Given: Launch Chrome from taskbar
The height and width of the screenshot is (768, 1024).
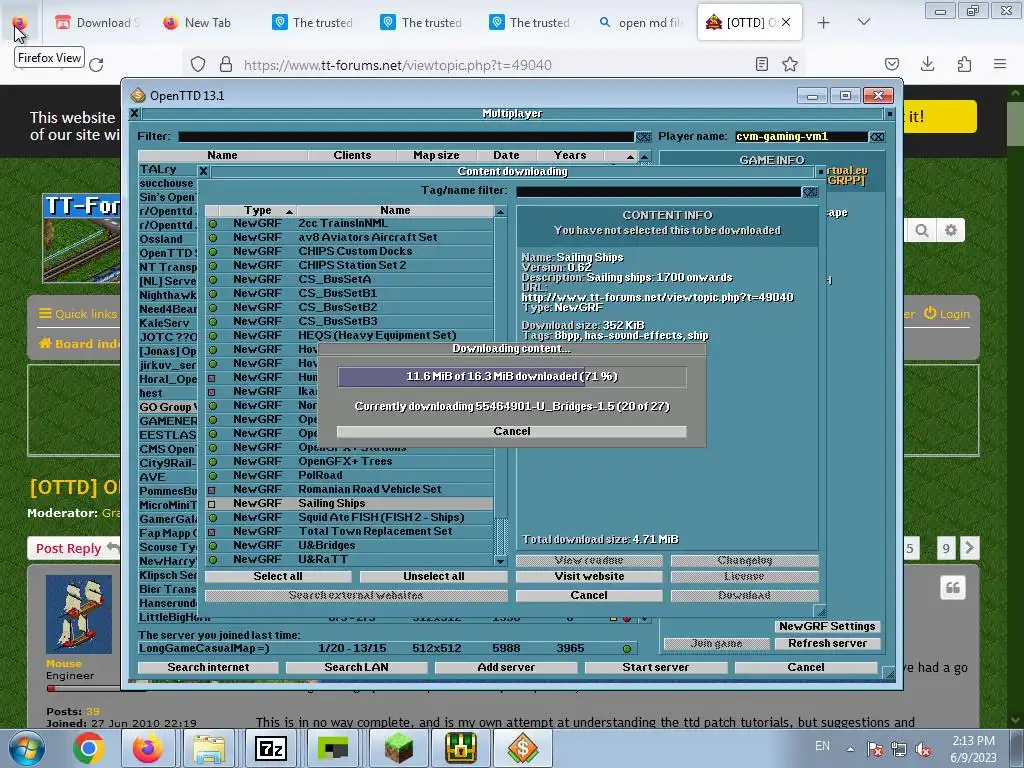Looking at the screenshot, I should click(89, 748).
